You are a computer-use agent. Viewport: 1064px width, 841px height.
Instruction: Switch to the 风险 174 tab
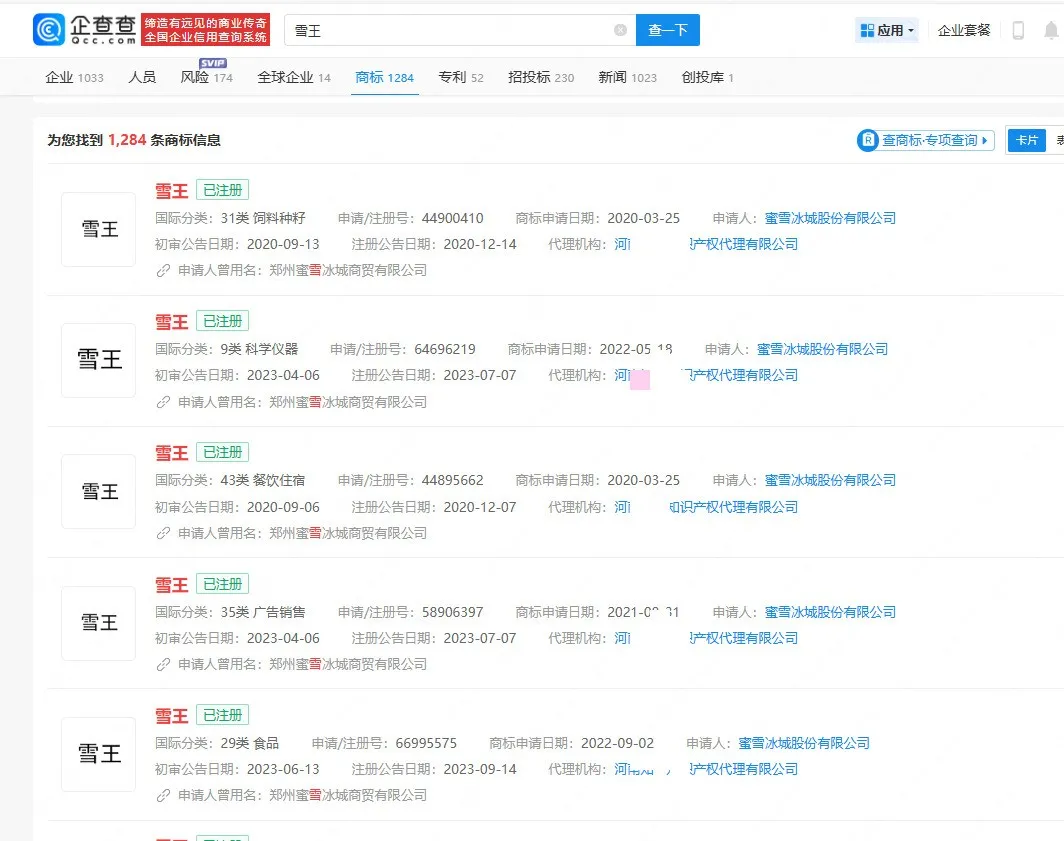click(x=207, y=77)
